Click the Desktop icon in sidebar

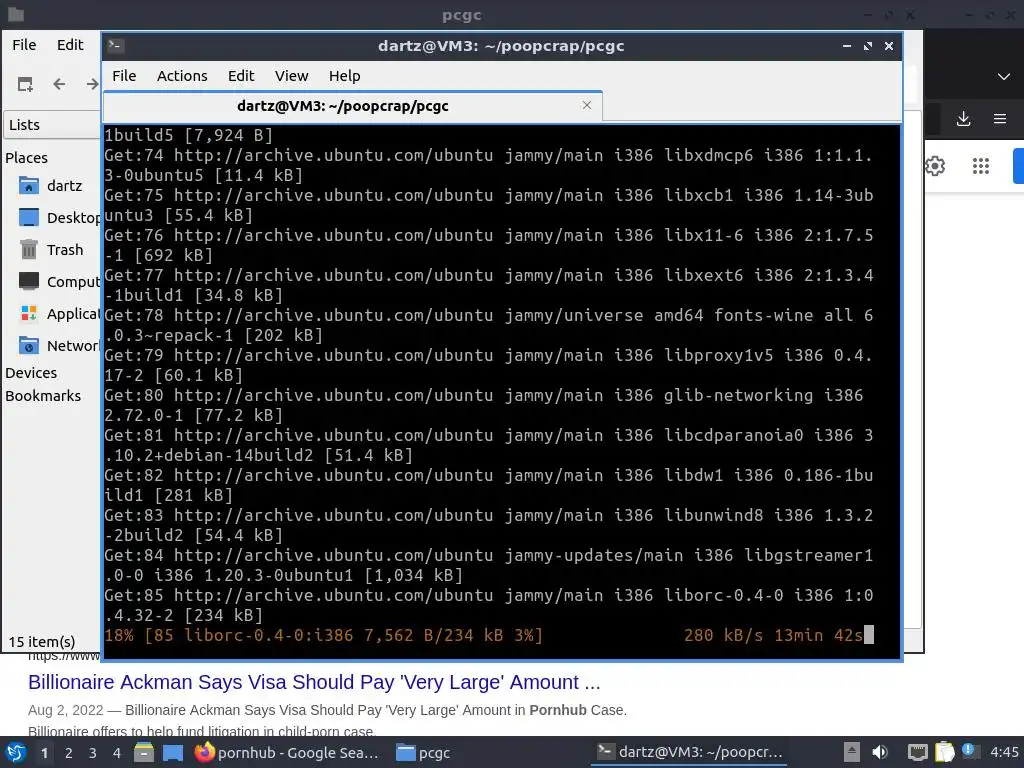click(x=29, y=217)
